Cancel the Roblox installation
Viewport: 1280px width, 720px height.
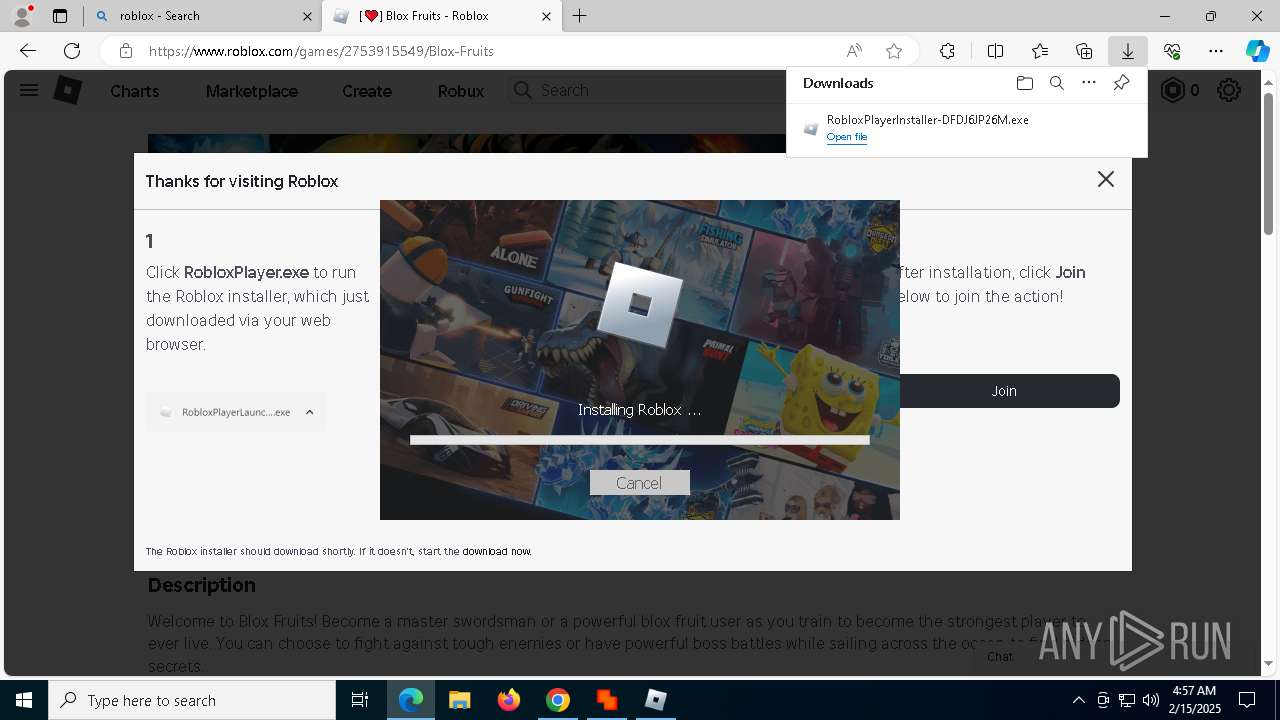[x=639, y=483]
